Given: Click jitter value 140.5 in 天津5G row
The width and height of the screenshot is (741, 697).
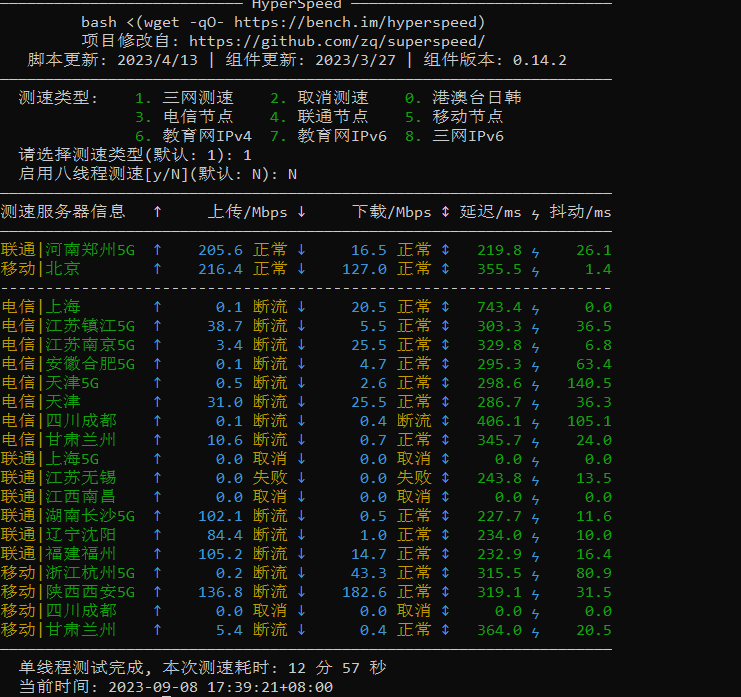Looking at the screenshot, I should (589, 383).
